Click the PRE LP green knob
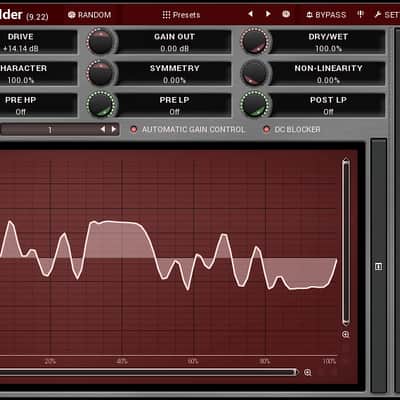400x400 pixels. point(101,105)
